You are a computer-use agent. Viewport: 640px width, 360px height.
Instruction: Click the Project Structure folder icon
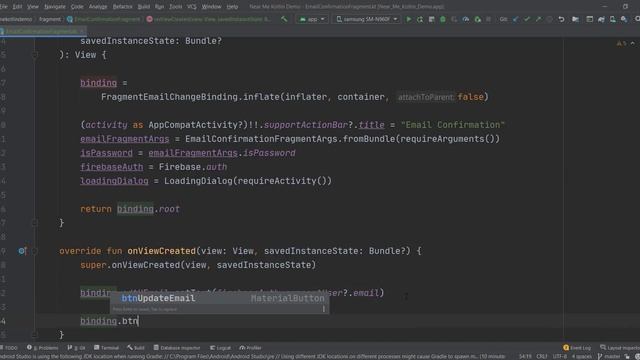tap(575, 19)
